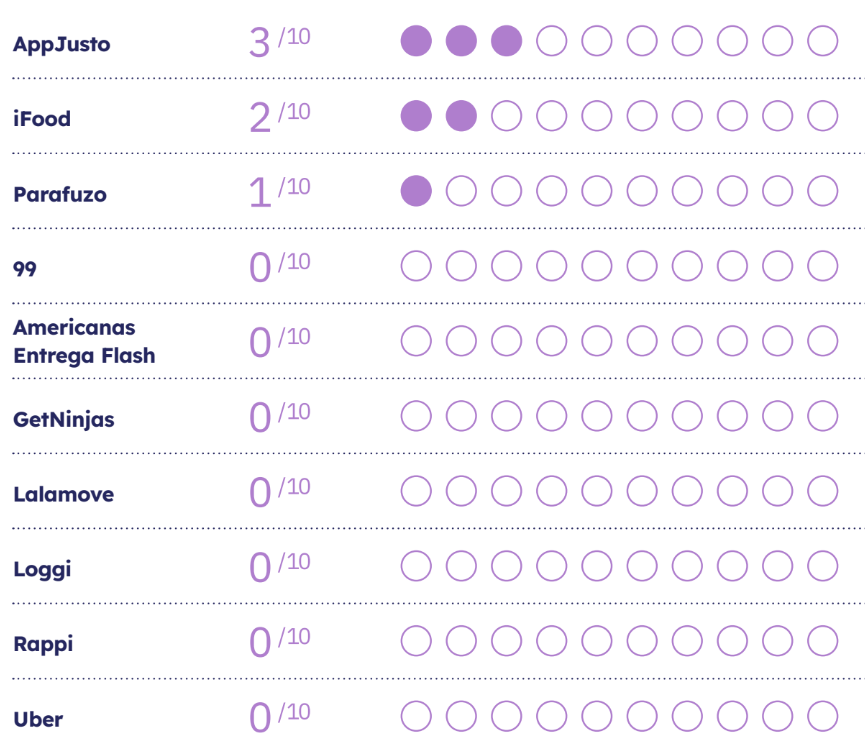This screenshot has height=751, width=865.
Task: Click the iFood platform label
Action: [42, 119]
